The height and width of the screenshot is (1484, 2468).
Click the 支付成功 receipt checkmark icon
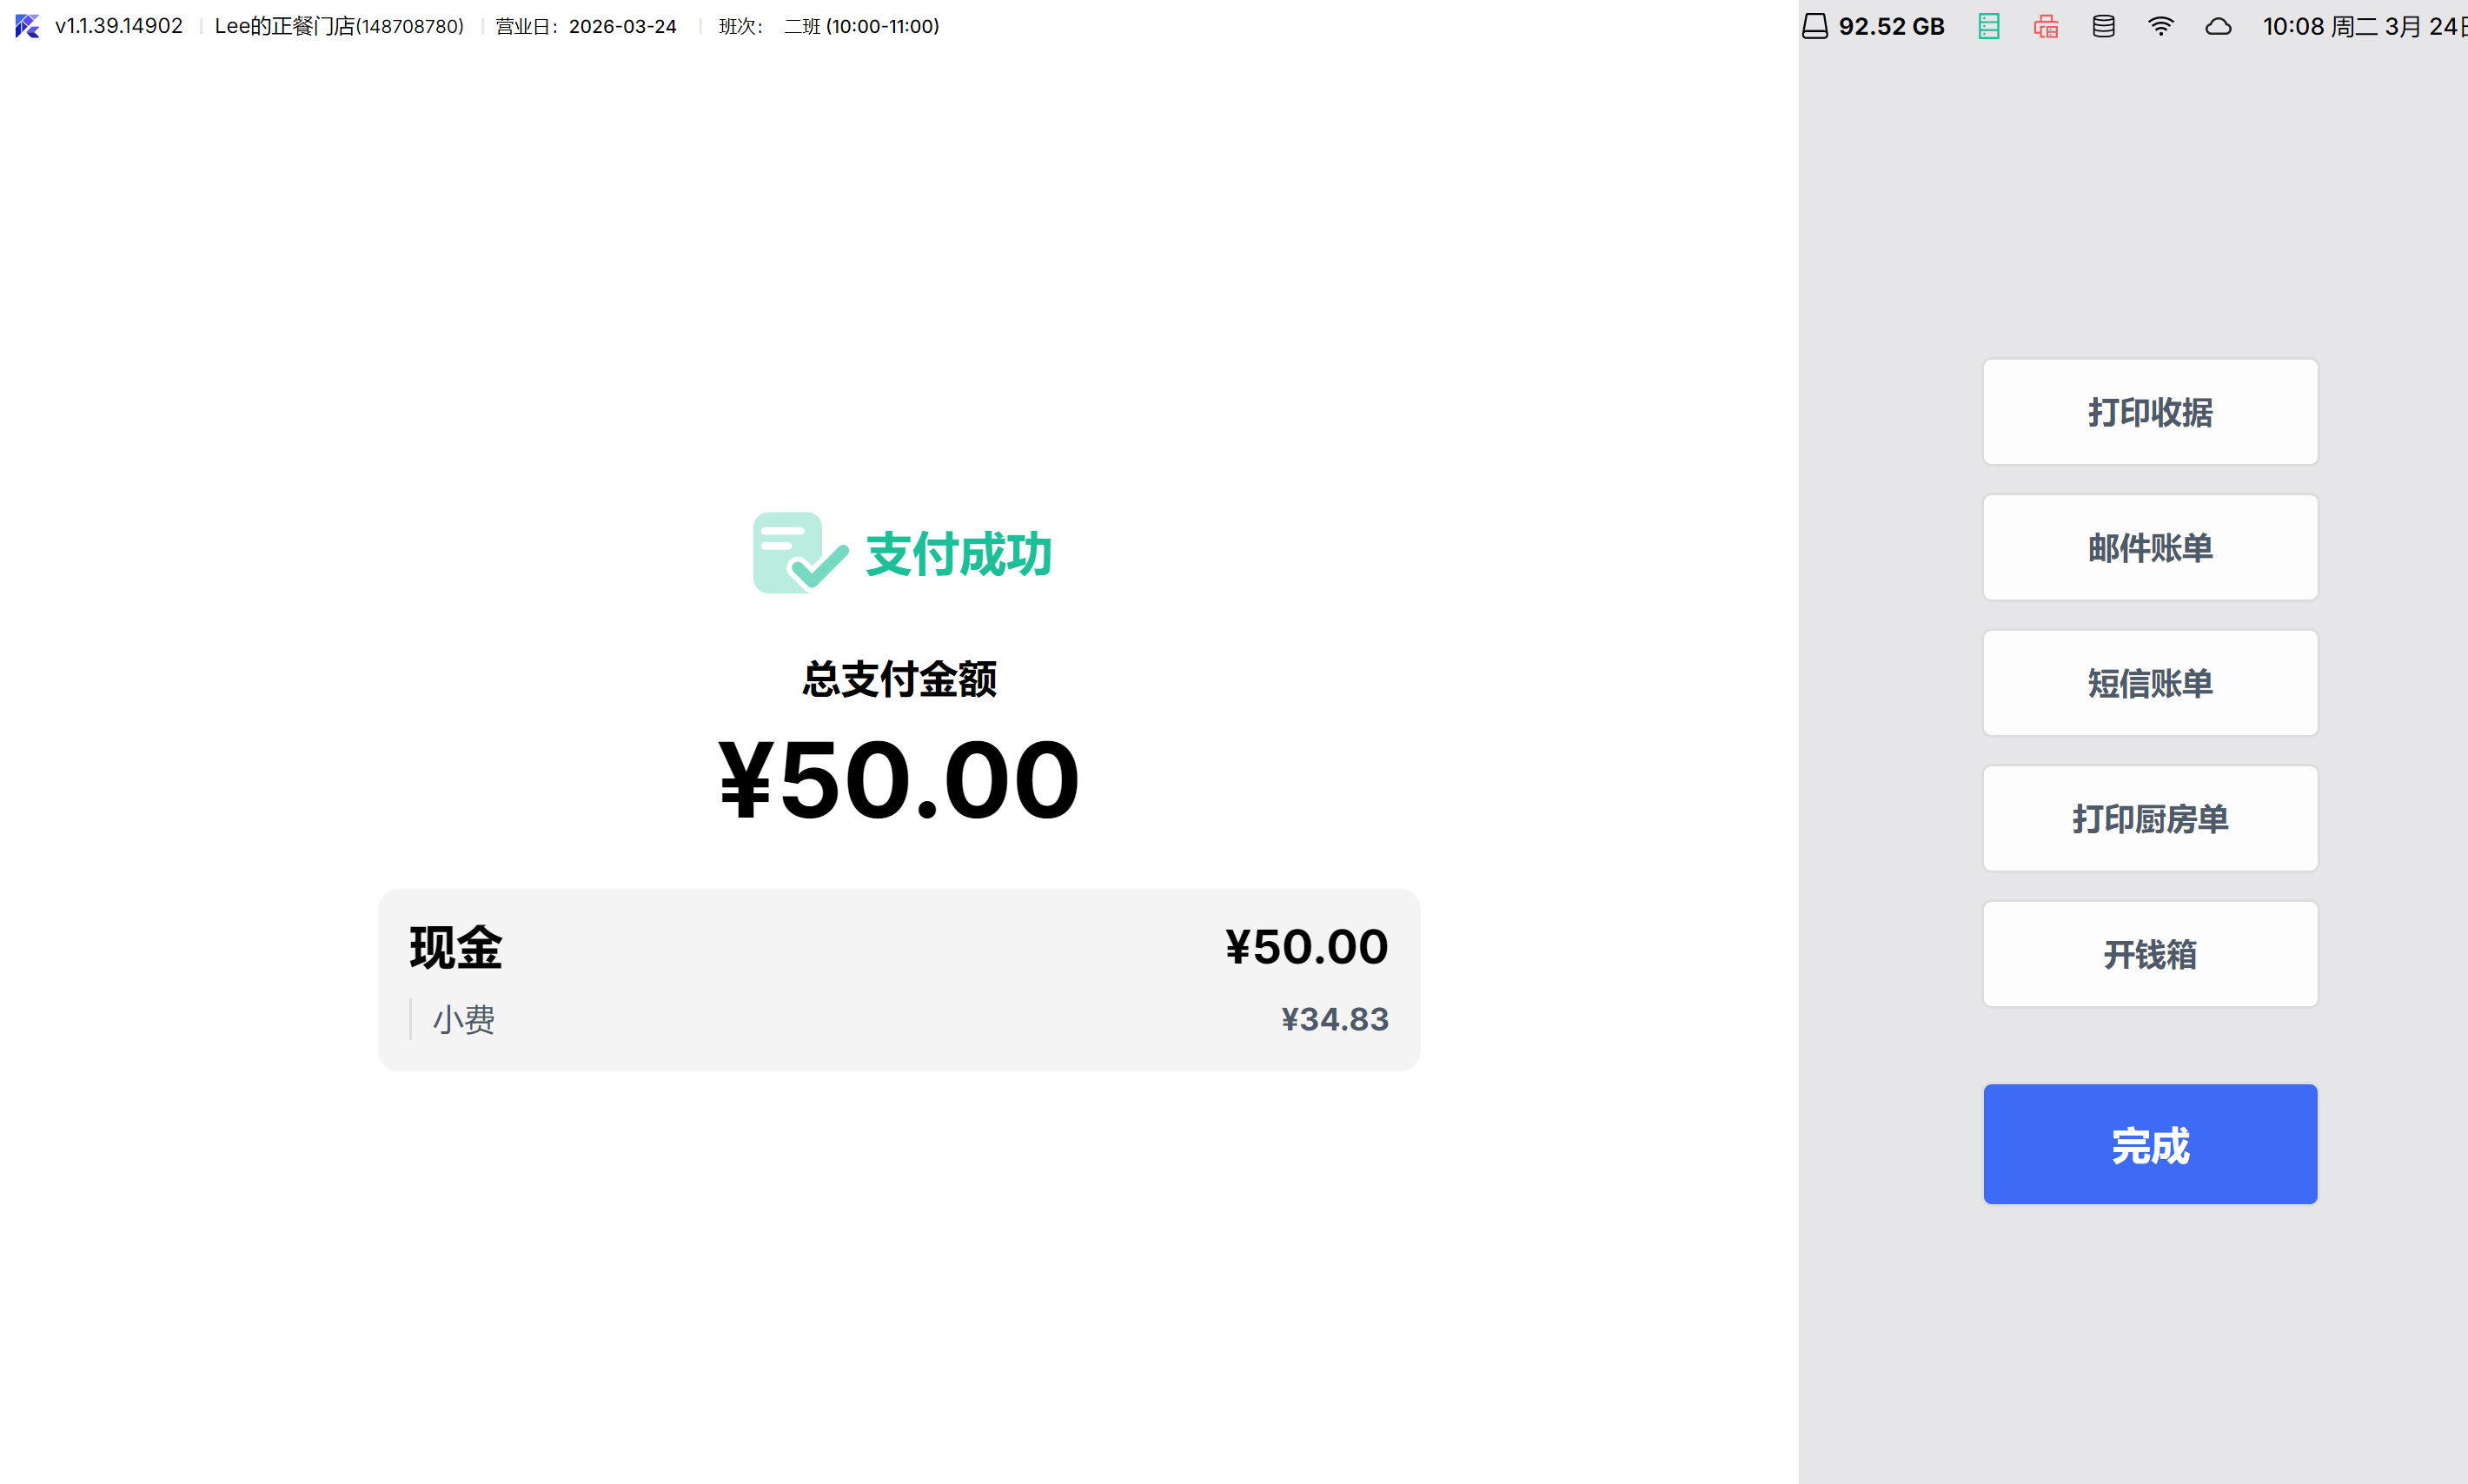click(x=798, y=553)
